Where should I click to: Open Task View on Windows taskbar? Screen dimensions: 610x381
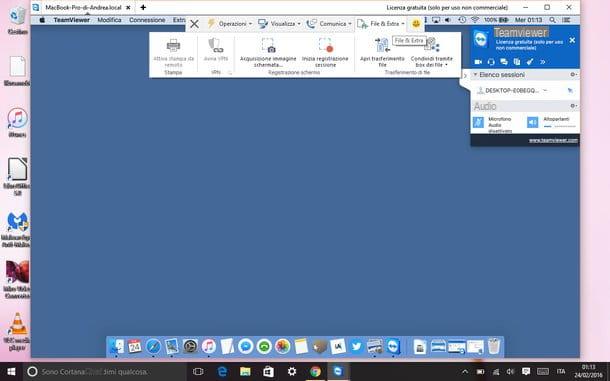tap(198, 372)
